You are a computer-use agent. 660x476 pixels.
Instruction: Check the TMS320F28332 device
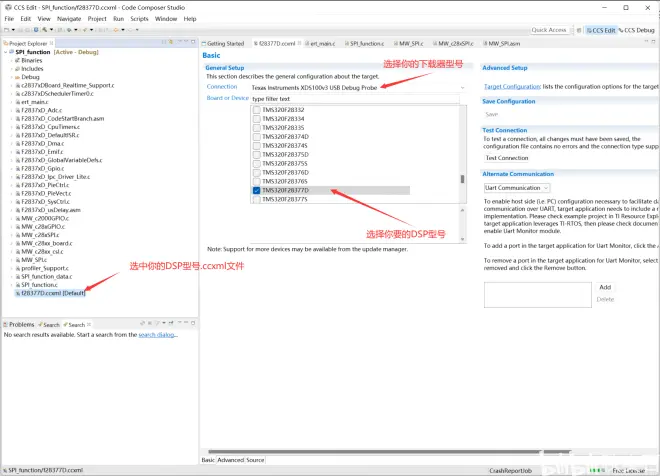pos(256,110)
